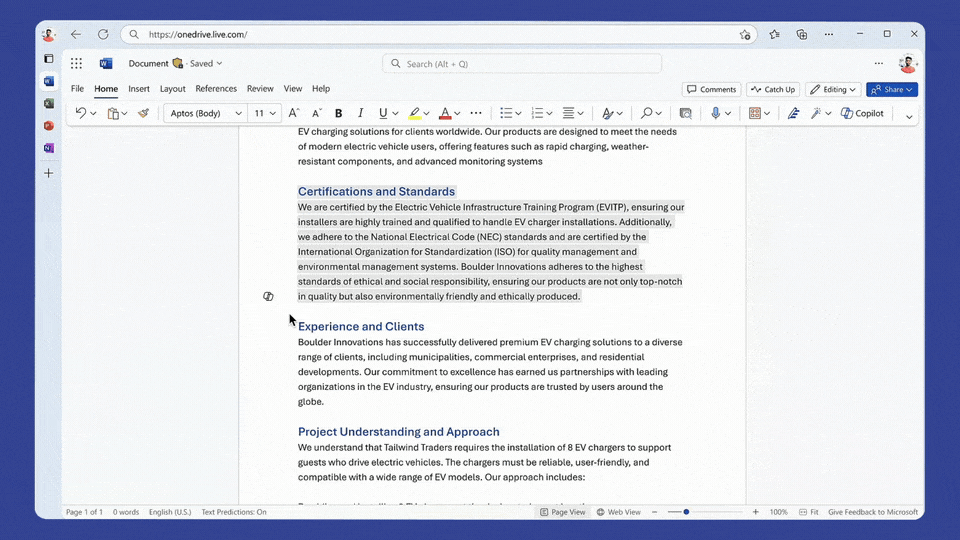Open the Insert ribbon tab

(139, 89)
